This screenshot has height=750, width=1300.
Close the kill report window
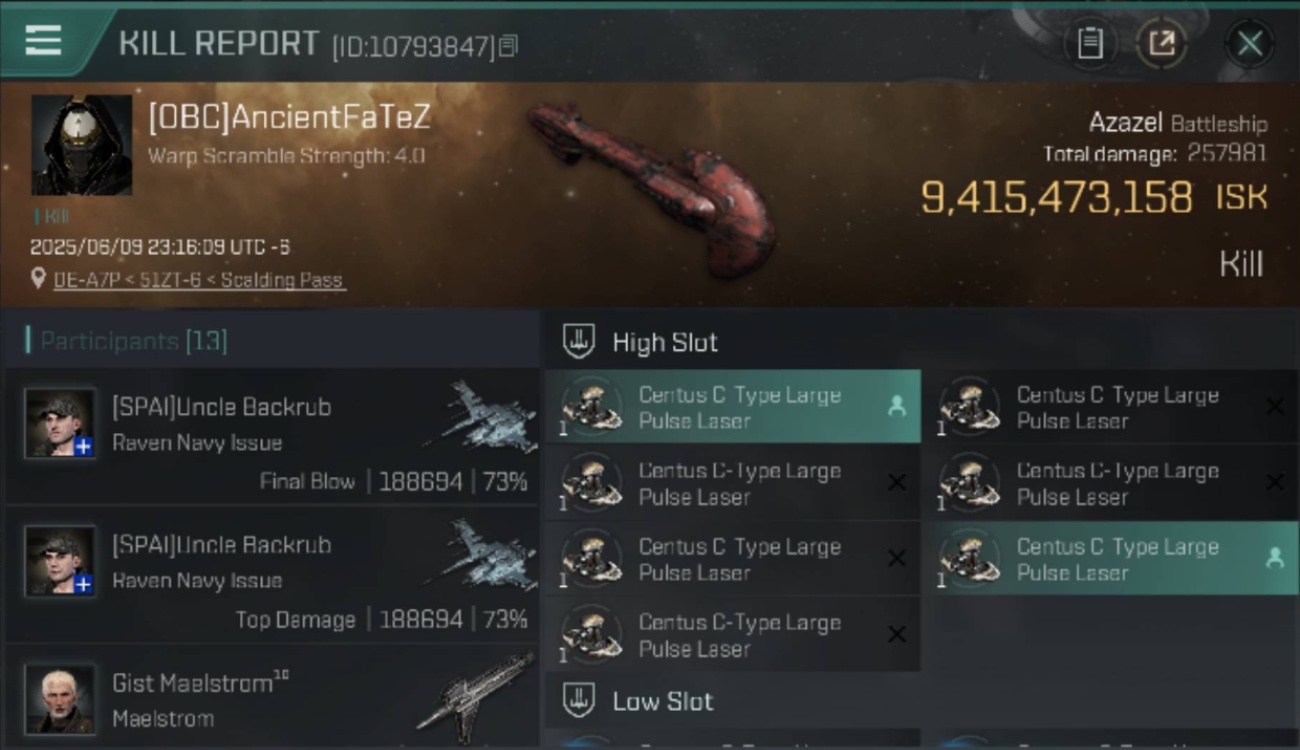1250,43
